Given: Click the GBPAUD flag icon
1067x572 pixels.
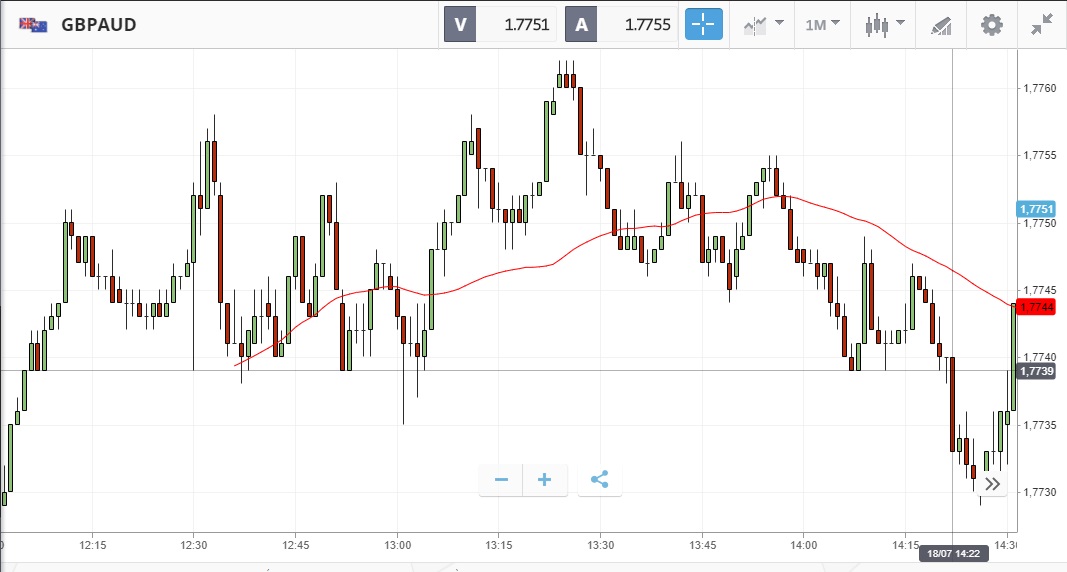Looking at the screenshot, I should (x=33, y=25).
